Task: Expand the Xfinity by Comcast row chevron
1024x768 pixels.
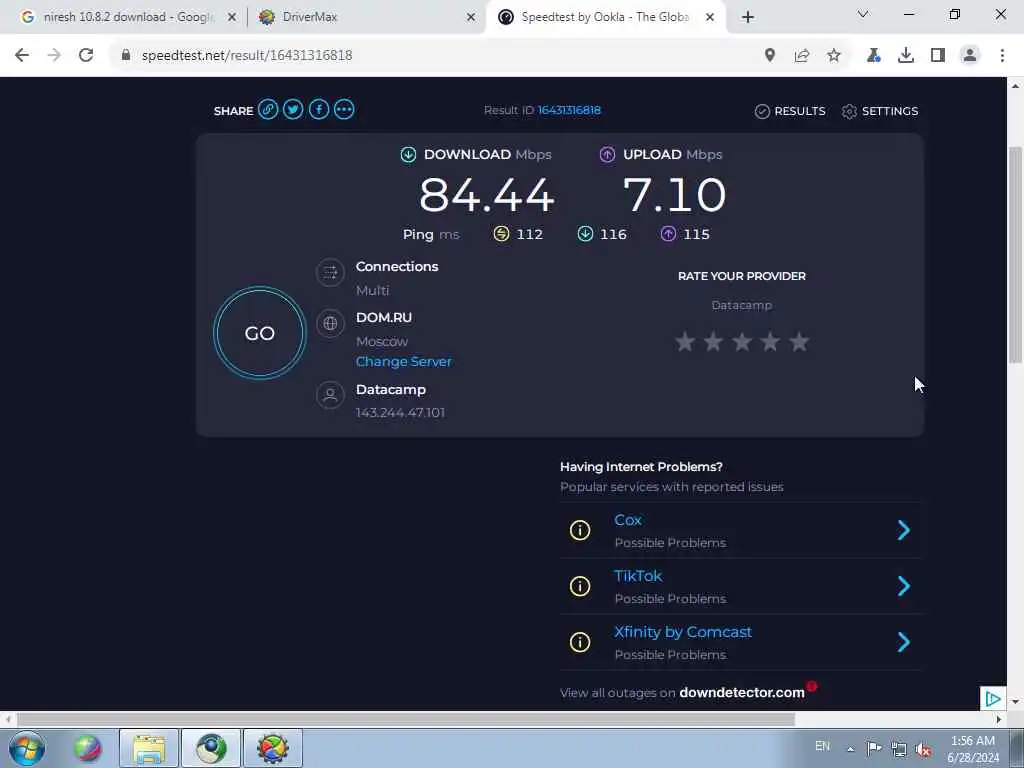Action: 904,642
